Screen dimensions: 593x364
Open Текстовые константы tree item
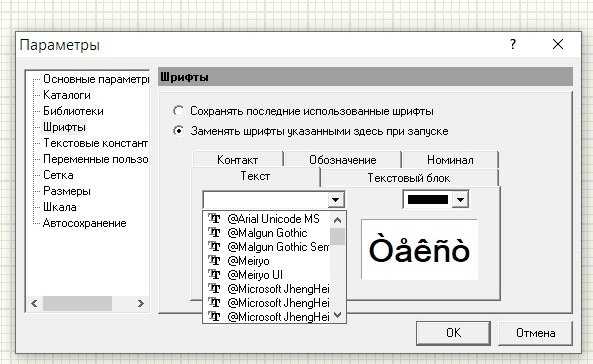point(95,143)
